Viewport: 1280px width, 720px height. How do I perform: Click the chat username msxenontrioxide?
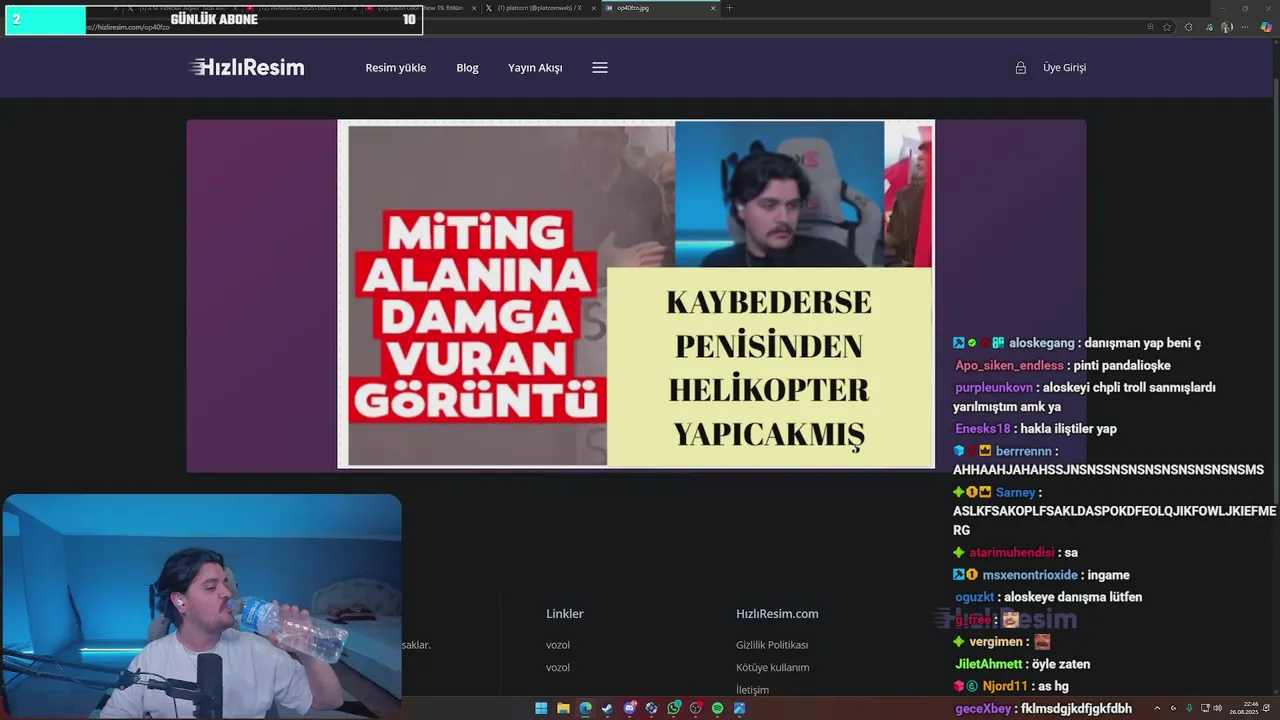pos(1030,575)
